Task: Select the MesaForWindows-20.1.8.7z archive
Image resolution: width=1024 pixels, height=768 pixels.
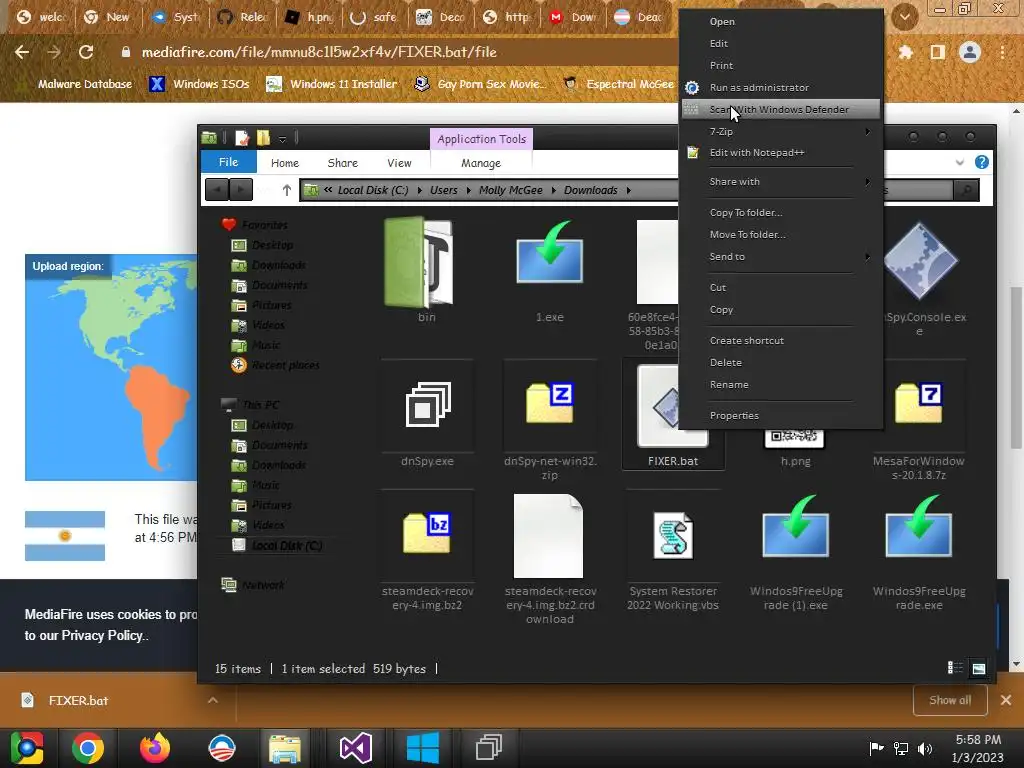Action: [x=919, y=403]
